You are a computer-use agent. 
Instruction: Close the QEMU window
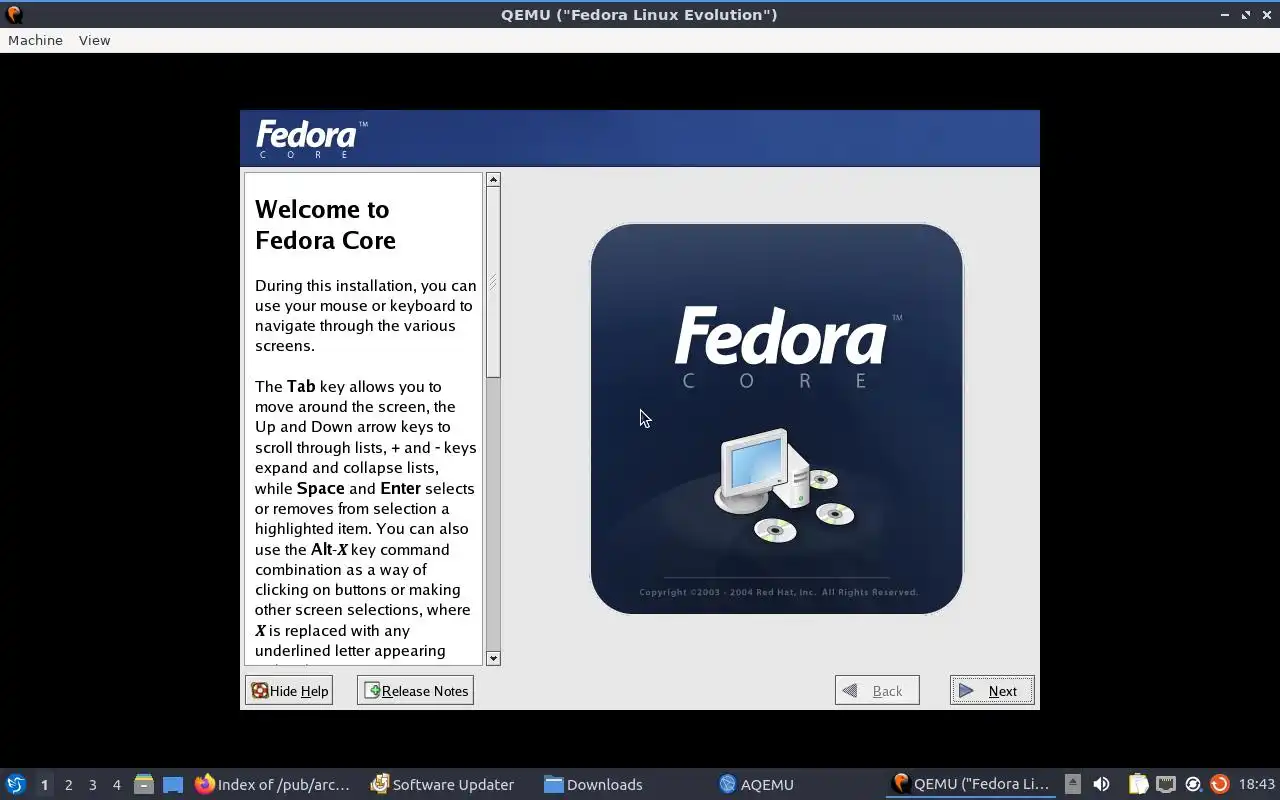coord(1266,14)
